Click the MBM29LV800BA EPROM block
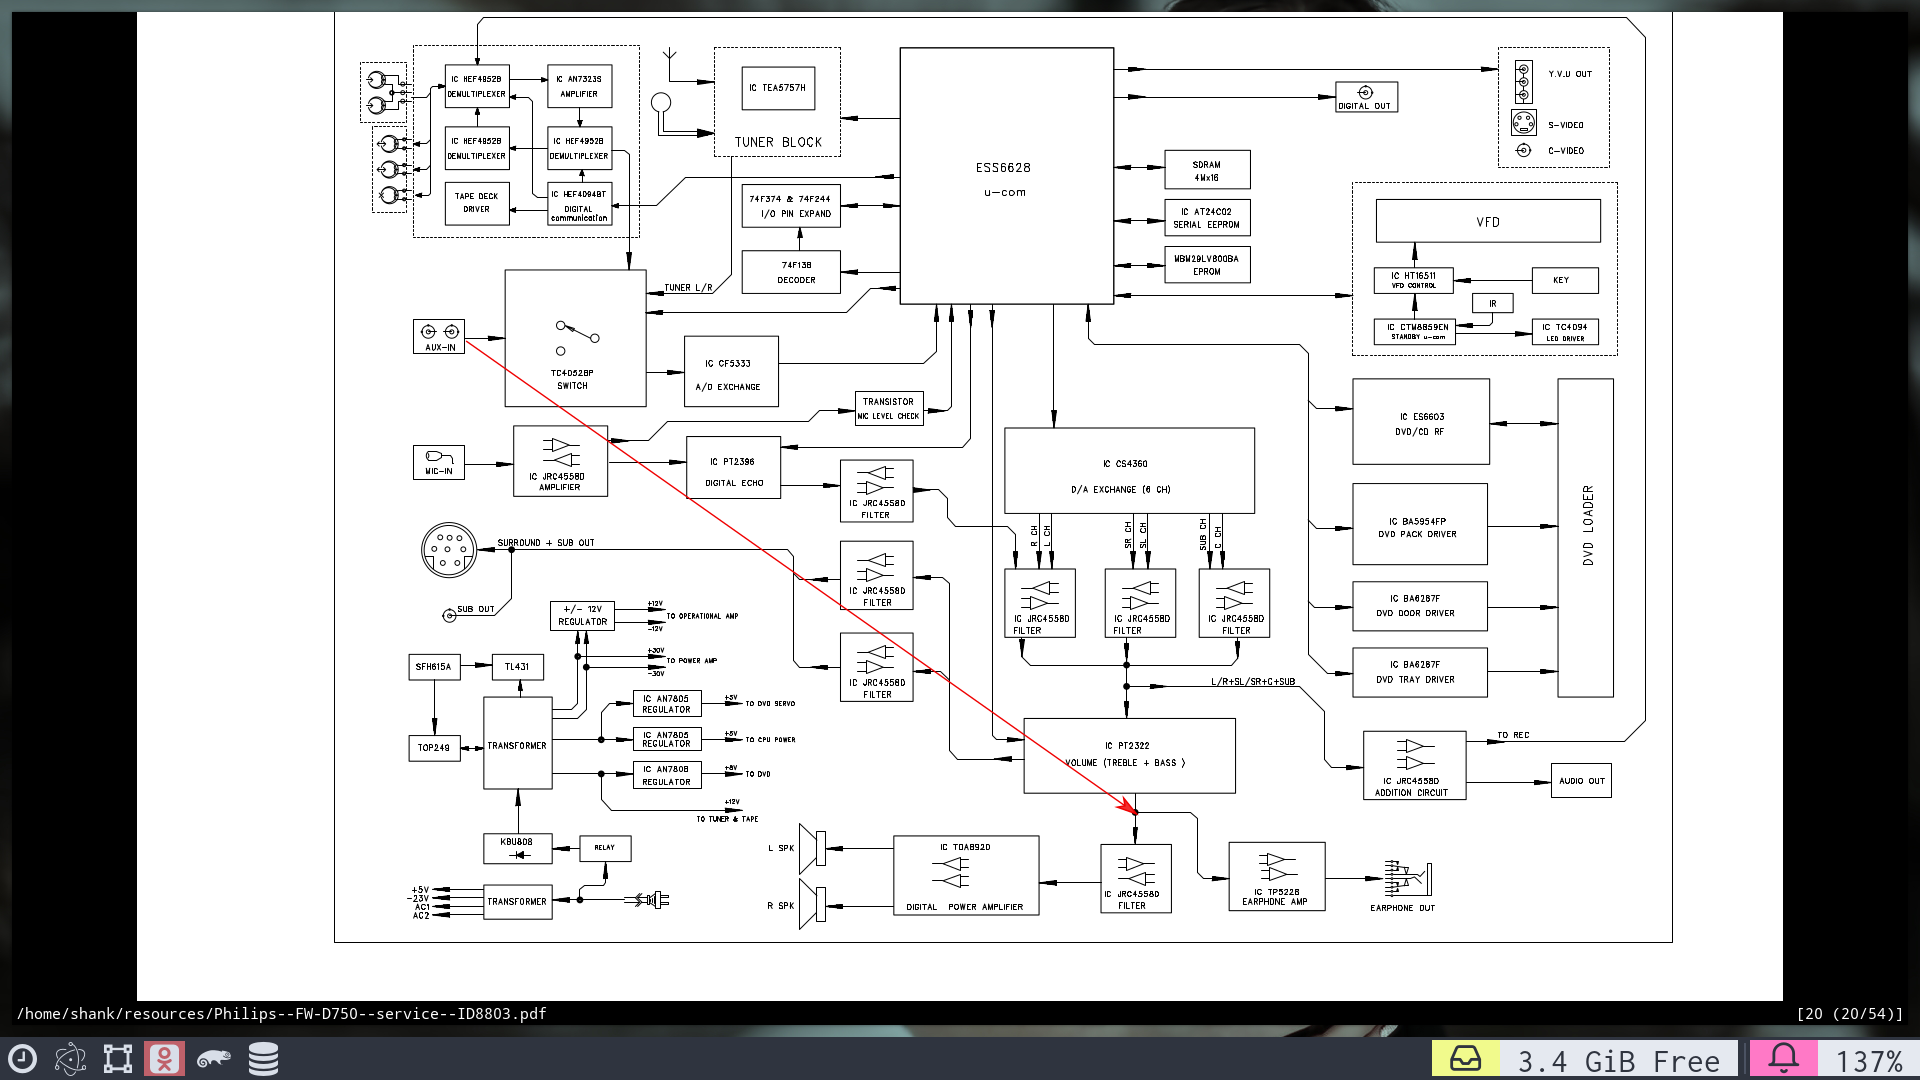 pyautogui.click(x=1207, y=265)
